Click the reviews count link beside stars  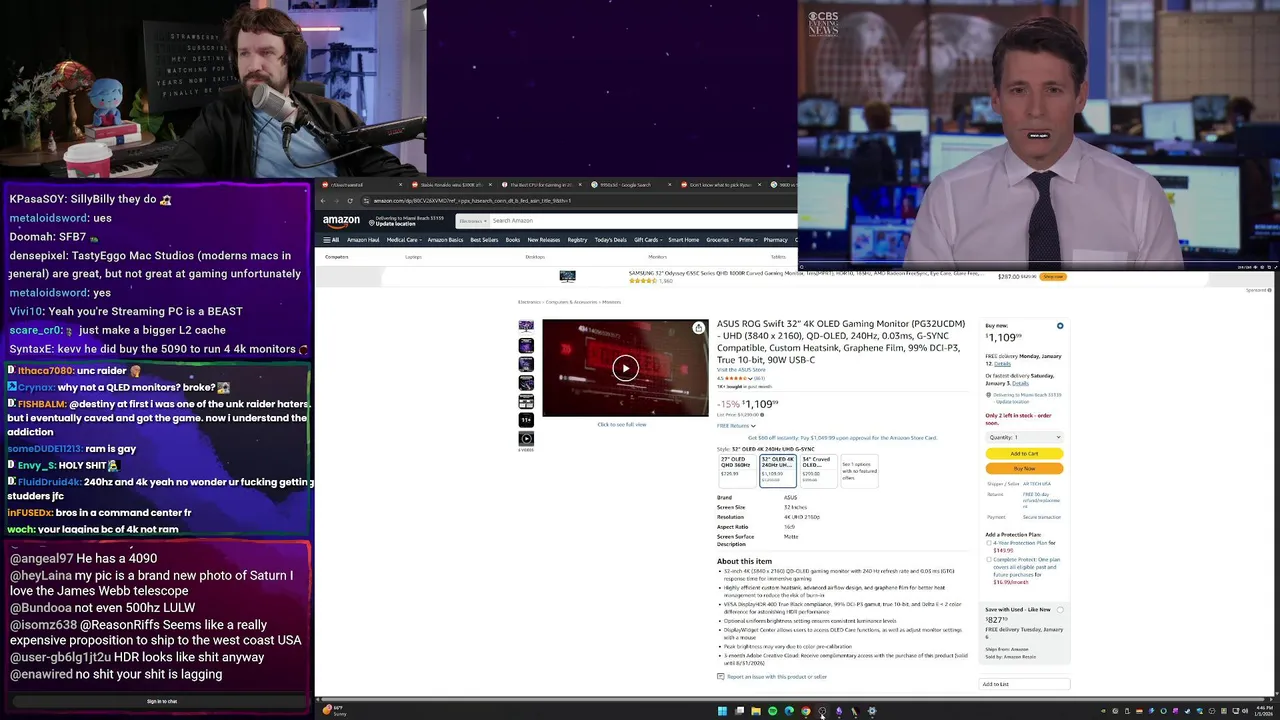coord(759,378)
